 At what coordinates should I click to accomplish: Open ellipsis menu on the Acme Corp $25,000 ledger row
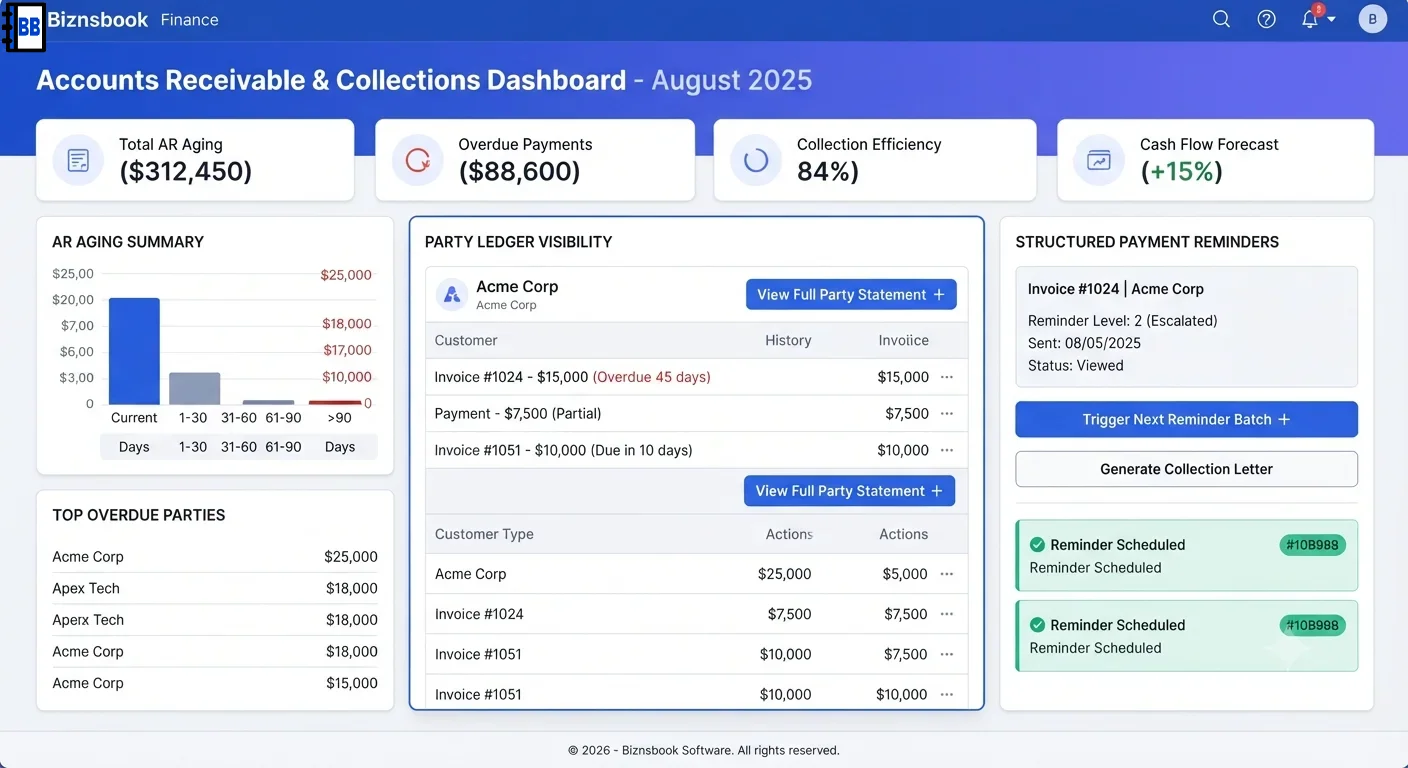[947, 574]
